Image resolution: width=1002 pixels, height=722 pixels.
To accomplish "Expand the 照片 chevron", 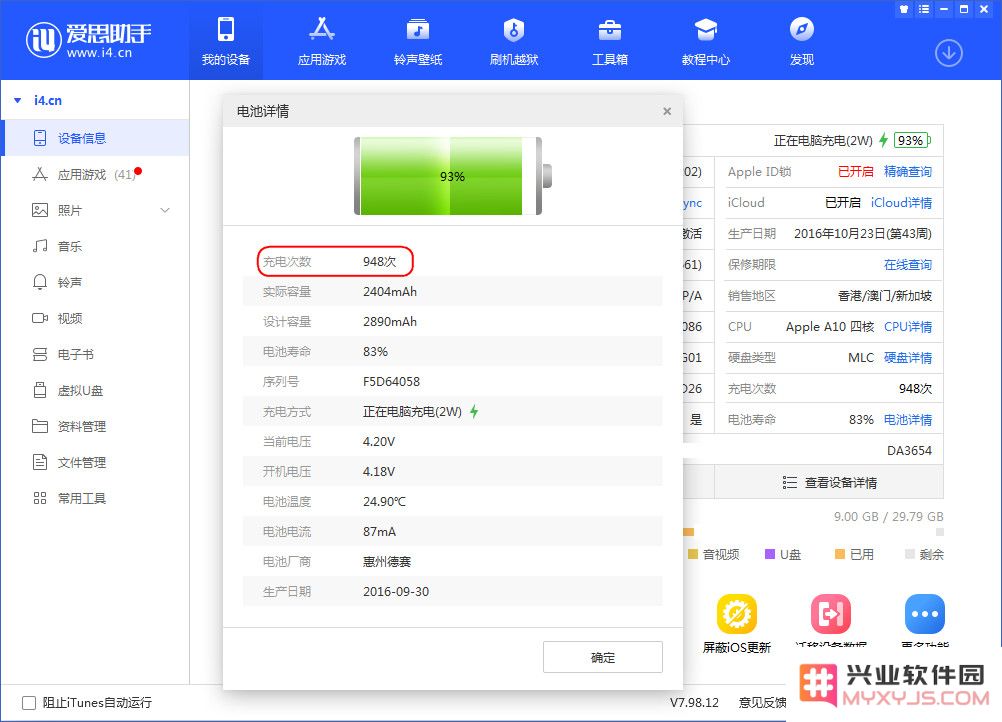I will coord(165,210).
